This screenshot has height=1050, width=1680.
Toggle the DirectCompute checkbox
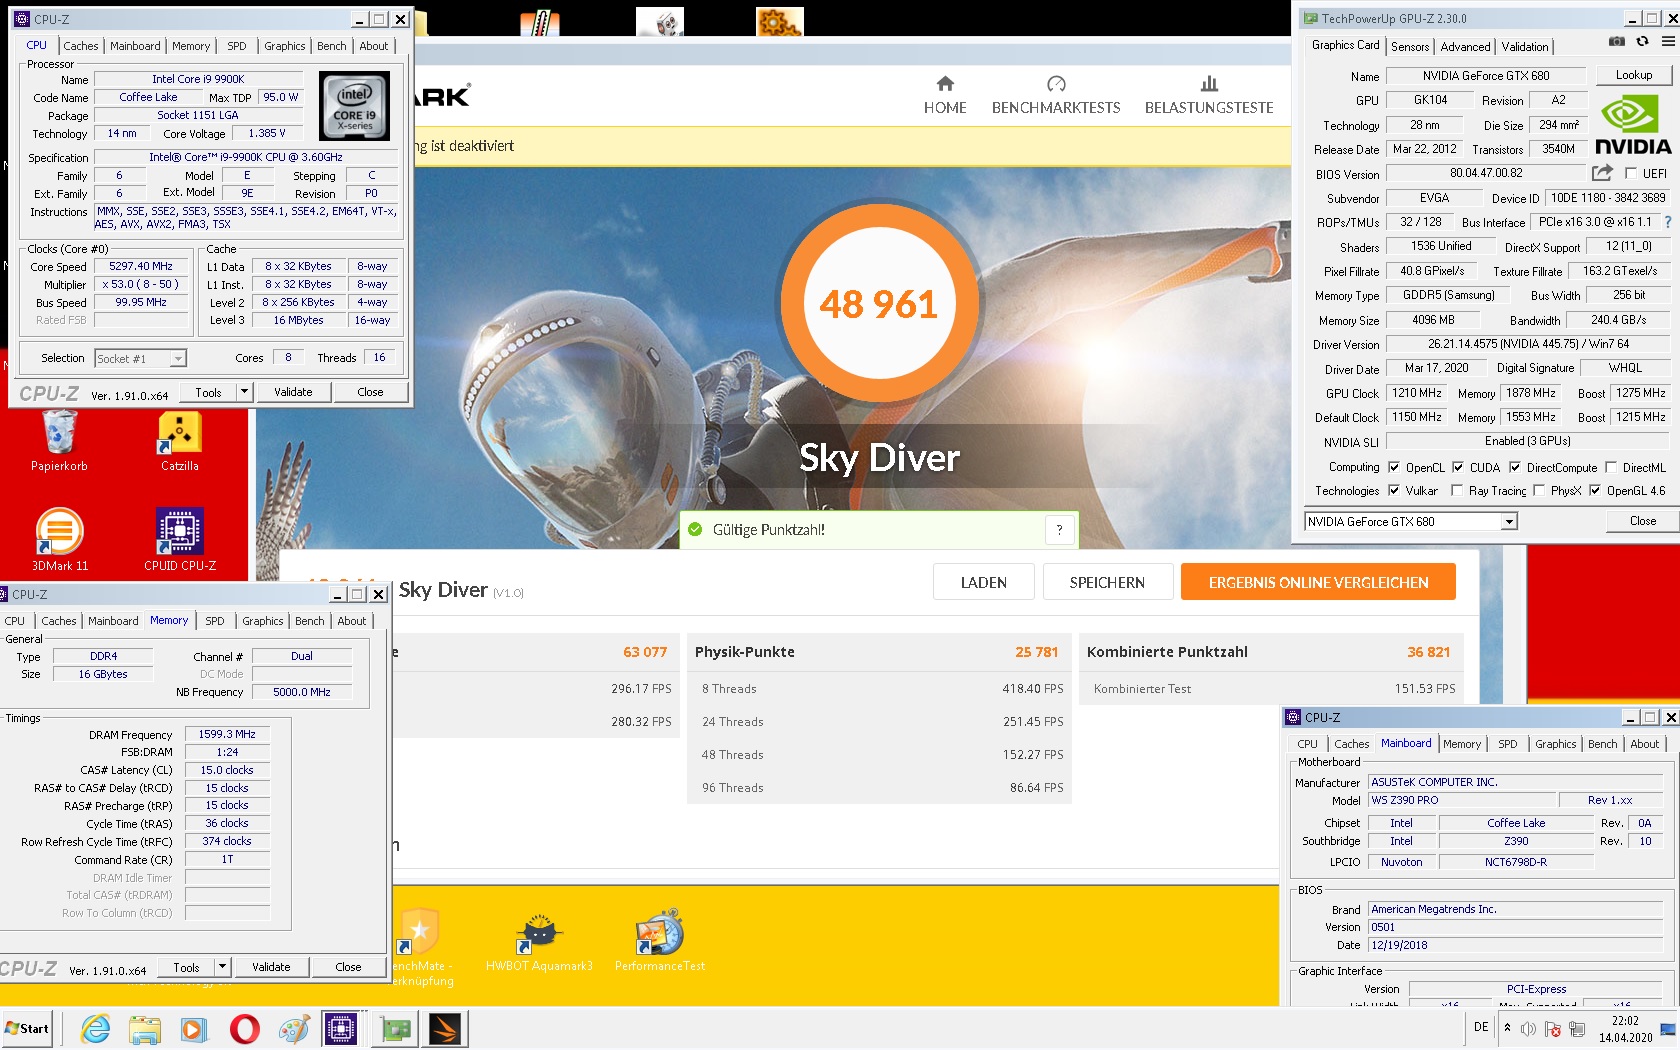1515,467
